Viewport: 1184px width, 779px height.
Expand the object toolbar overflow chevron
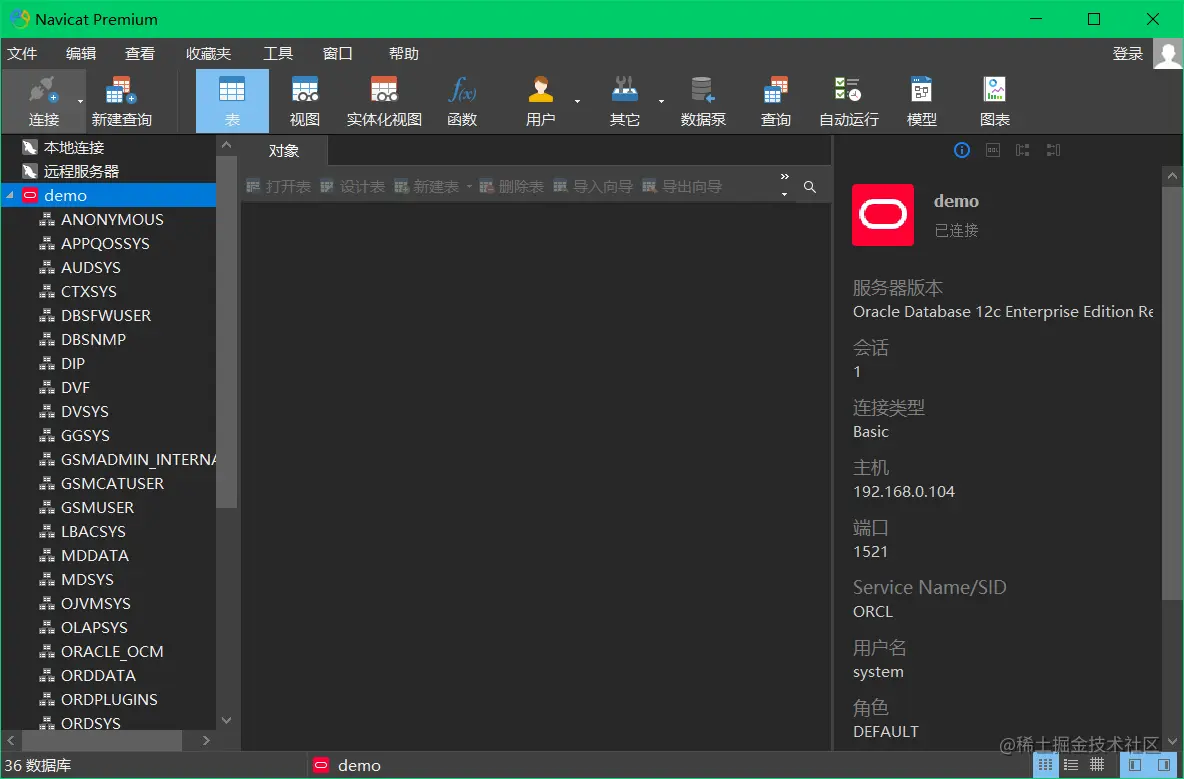tap(785, 177)
